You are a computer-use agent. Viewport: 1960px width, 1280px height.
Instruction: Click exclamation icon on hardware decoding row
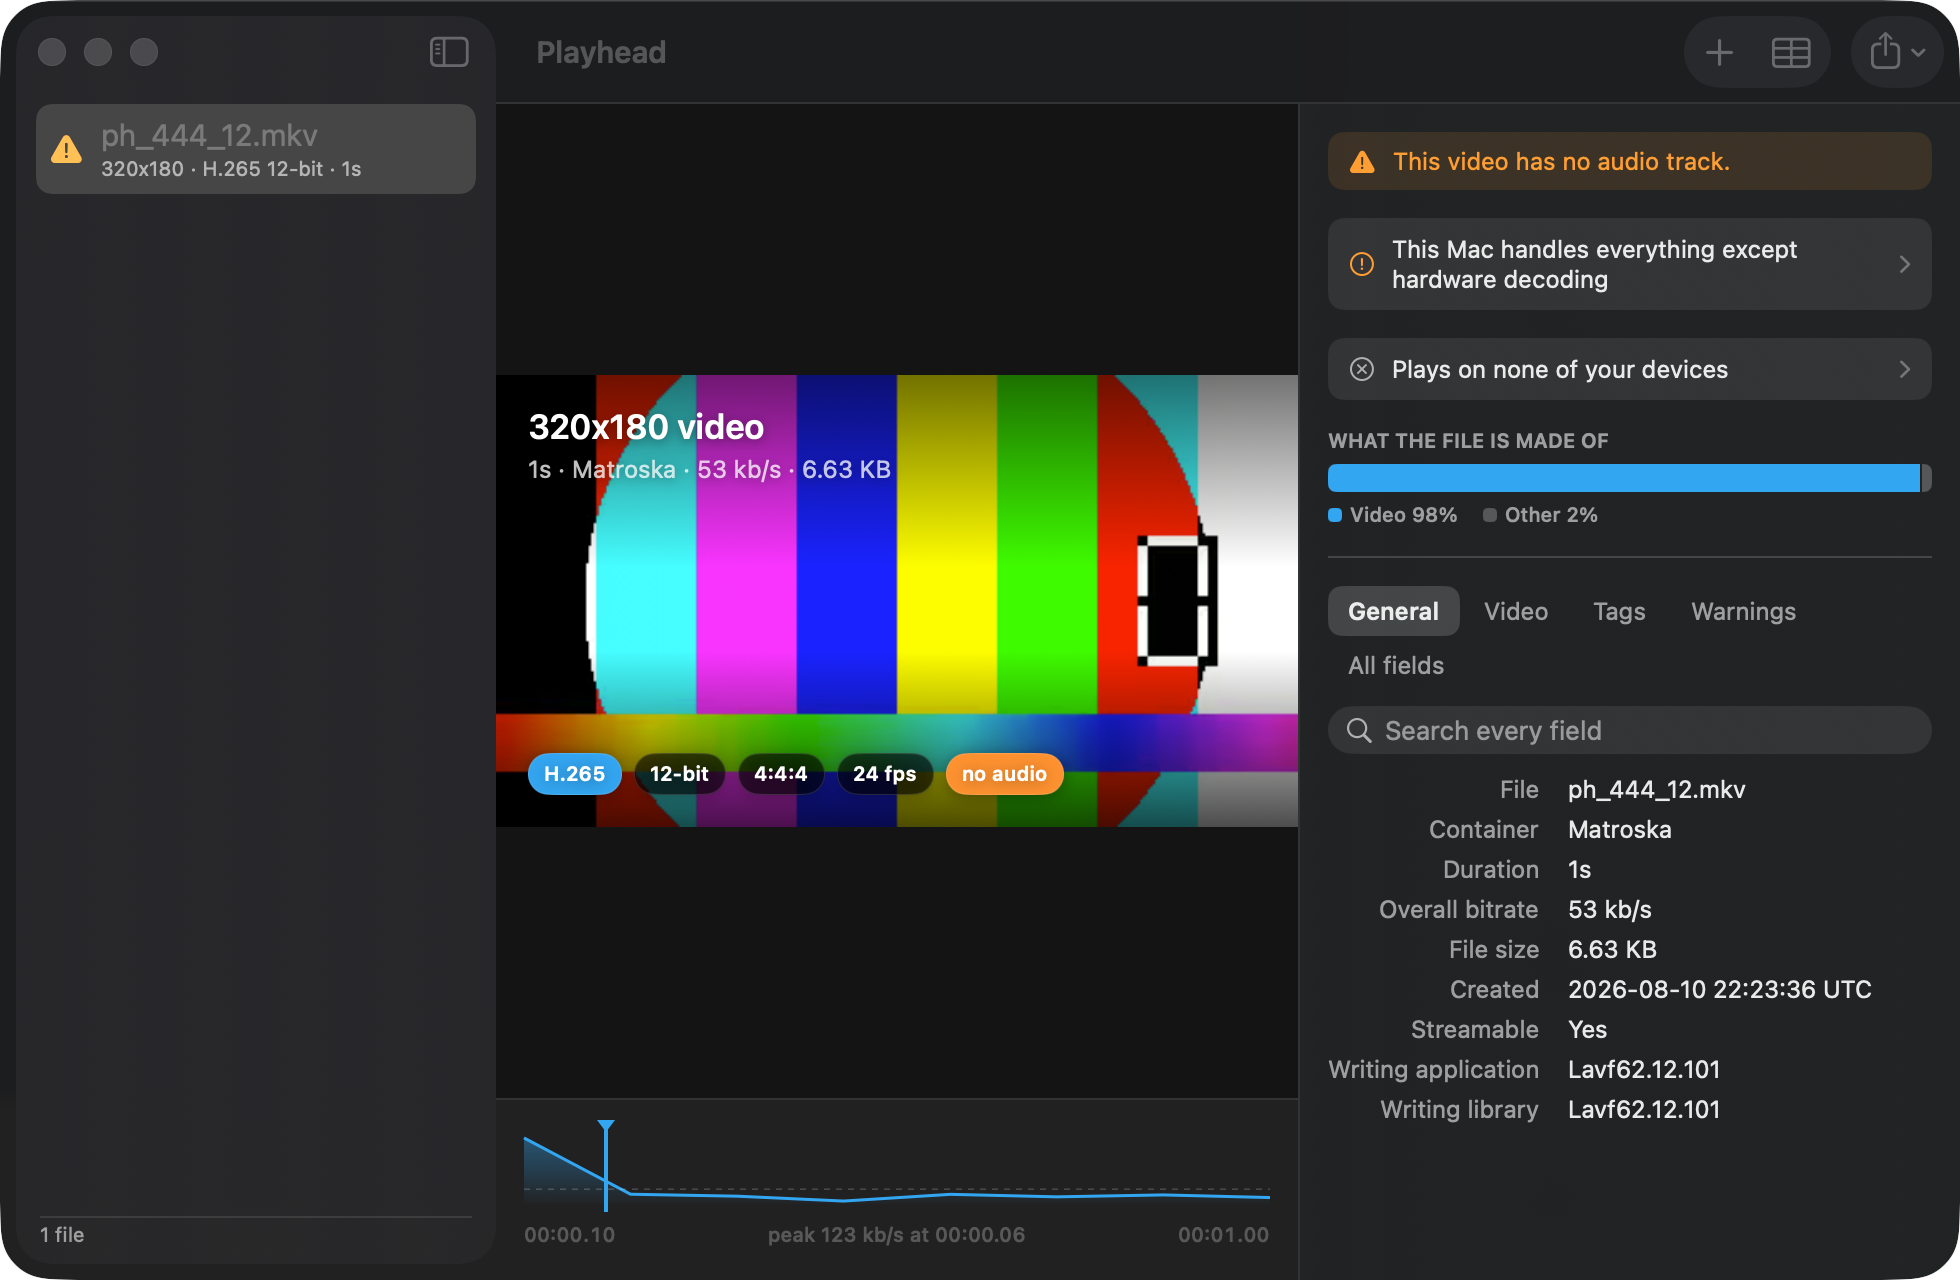click(1362, 264)
